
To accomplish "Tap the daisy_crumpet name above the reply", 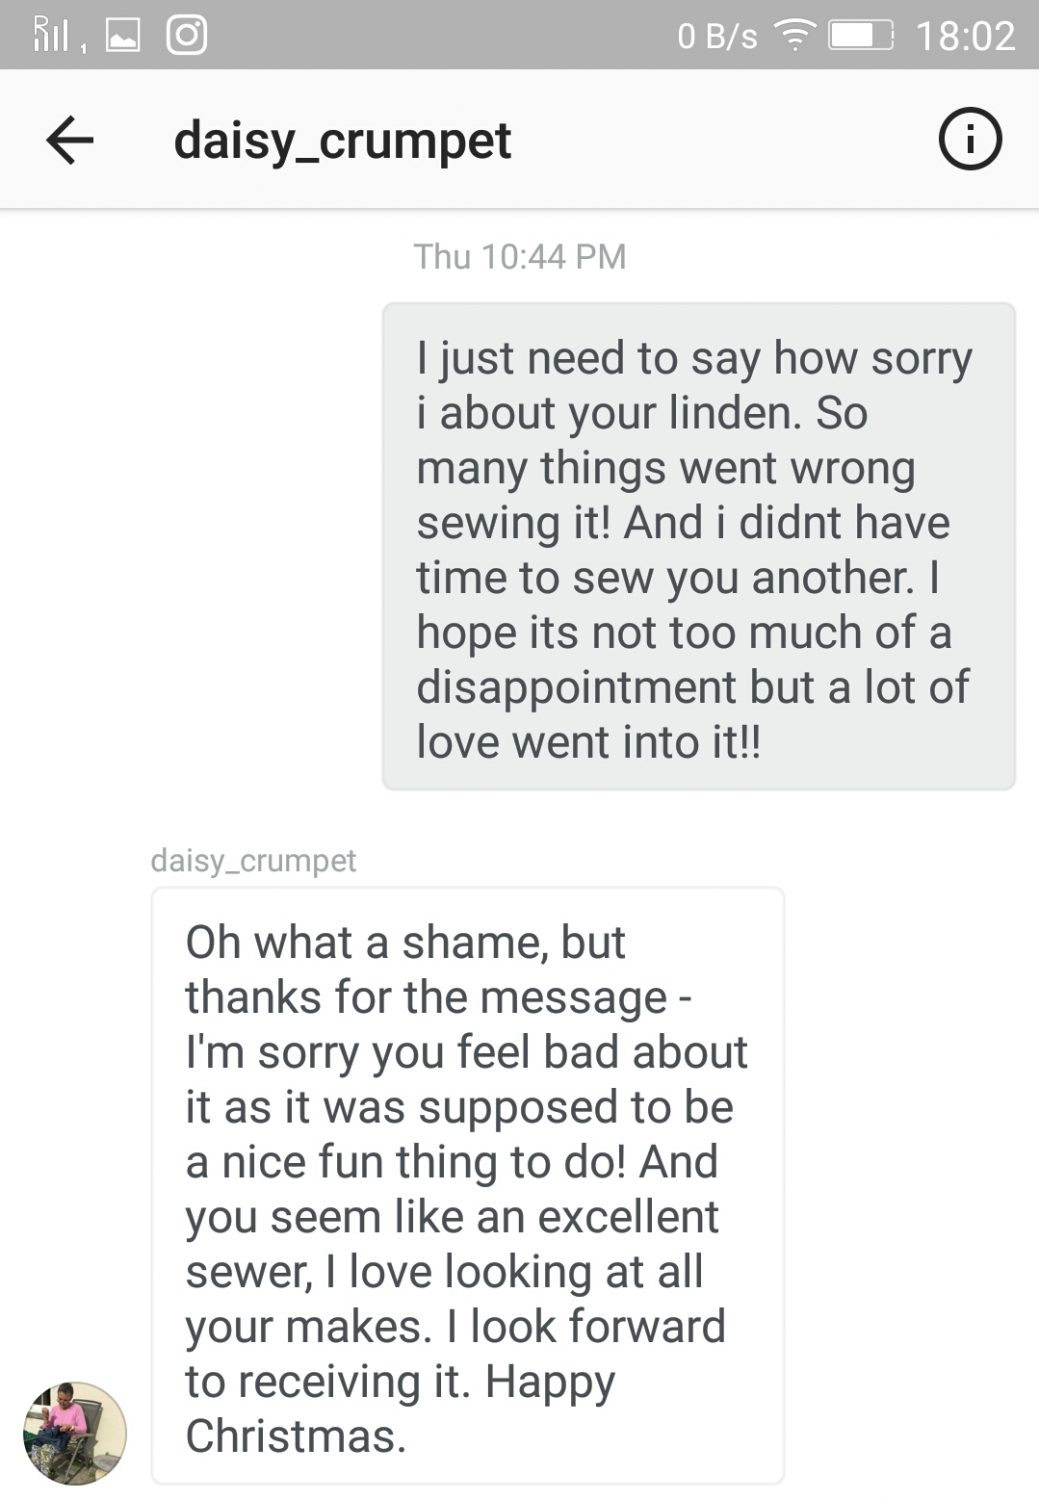I will coord(253,860).
